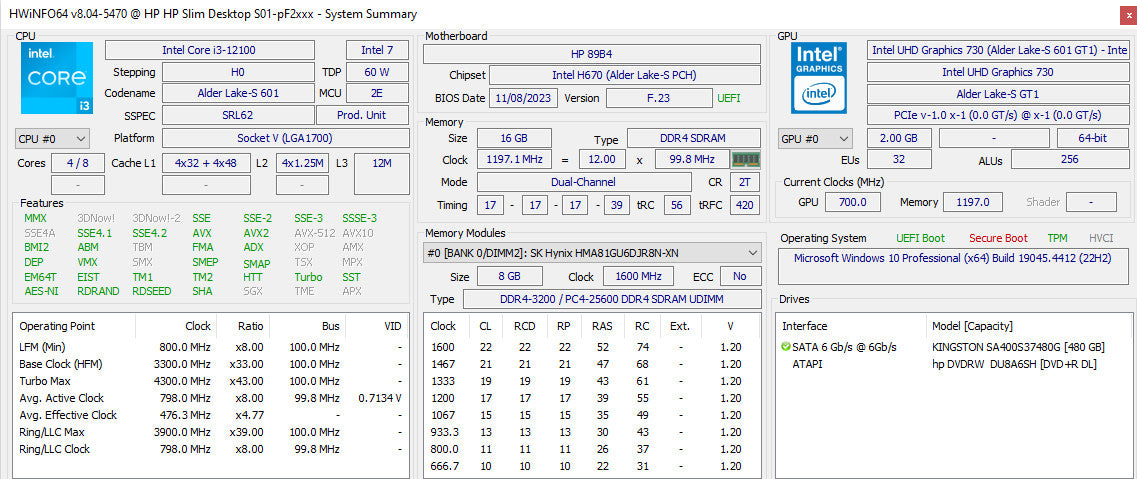The height and width of the screenshot is (479, 1137).
Task: Expand the memory module SK Hynix dropdown
Action: click(592, 253)
